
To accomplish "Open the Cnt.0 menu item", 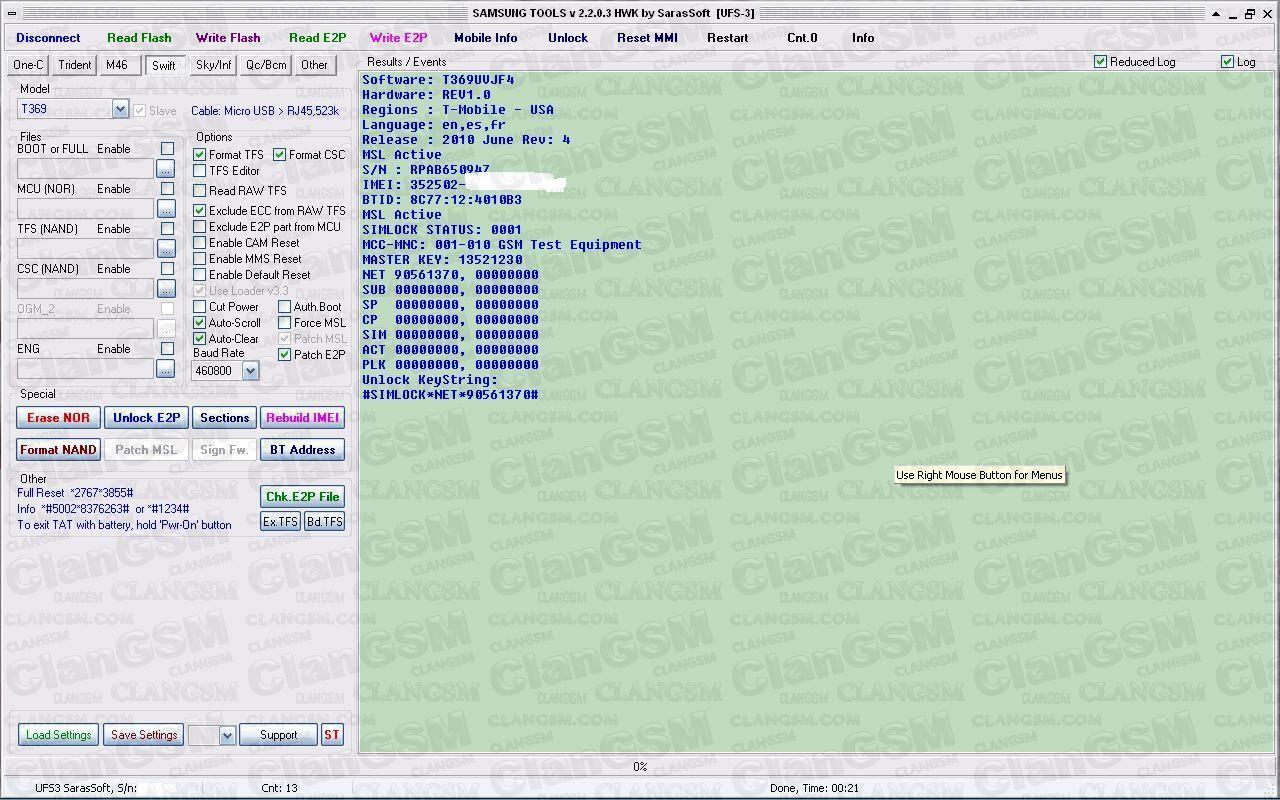I will click(x=802, y=38).
